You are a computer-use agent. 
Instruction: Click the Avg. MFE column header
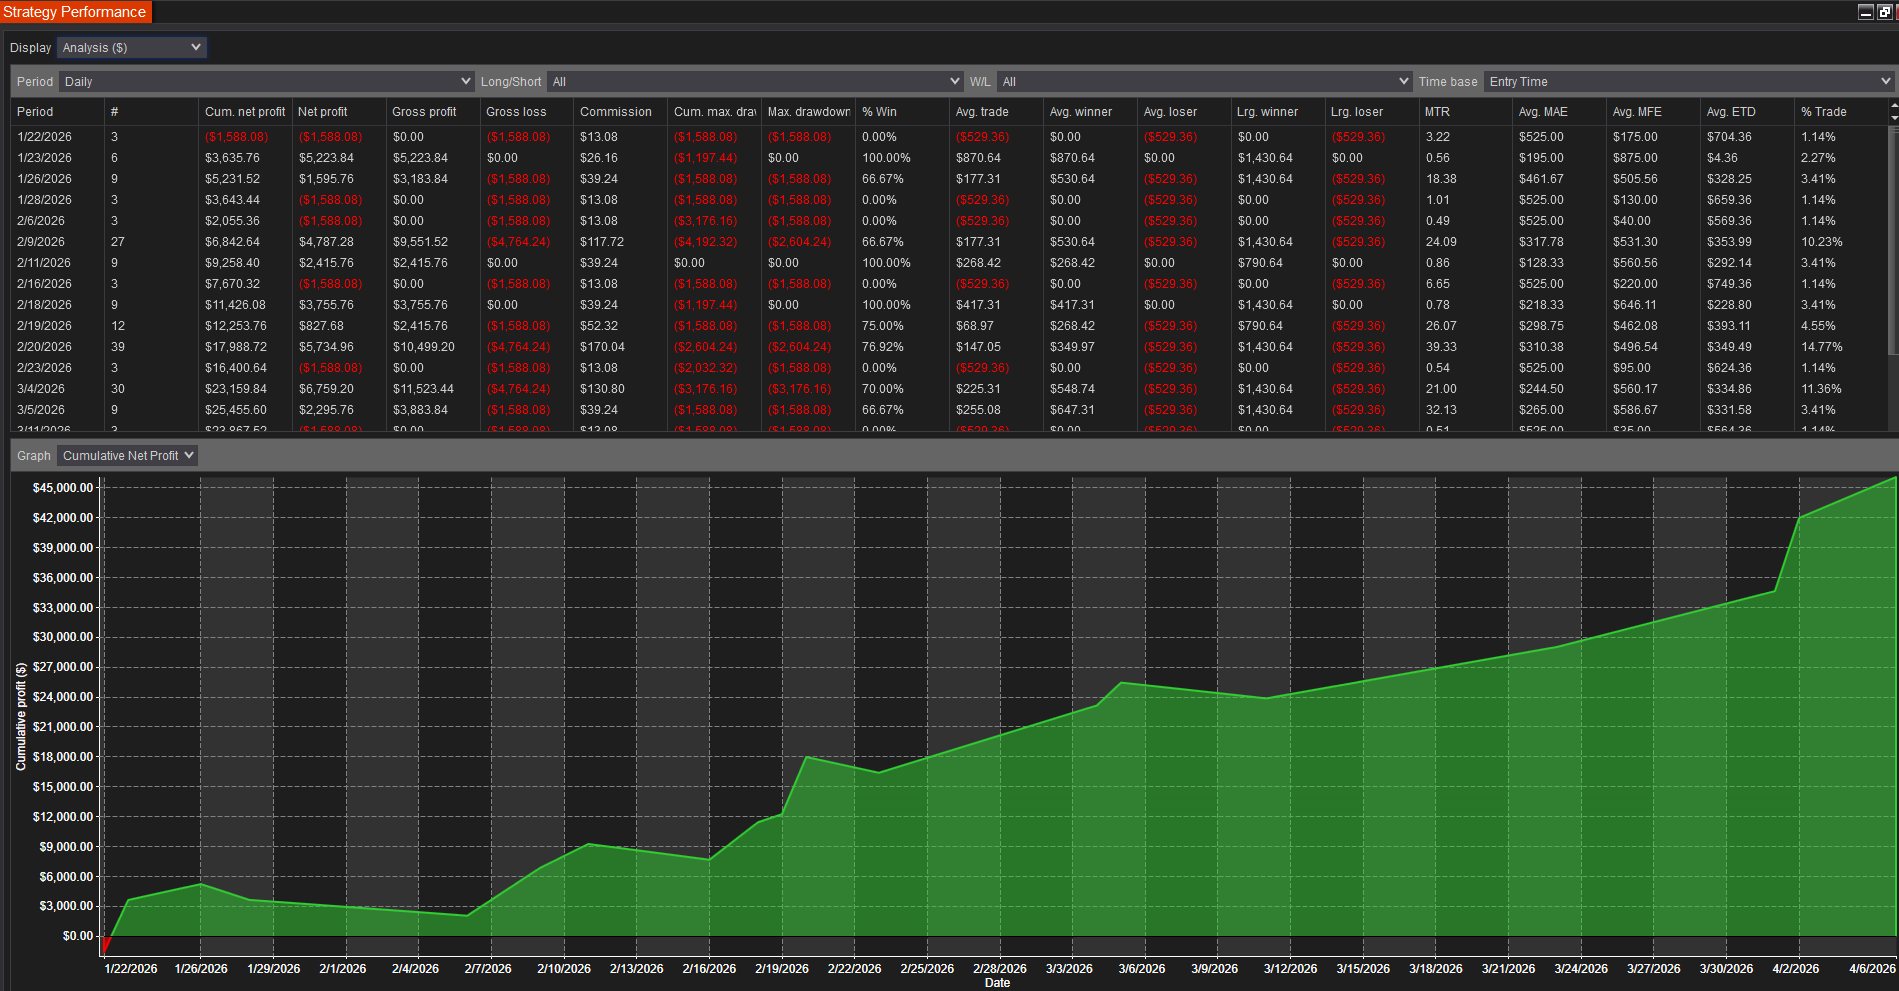[1655, 112]
